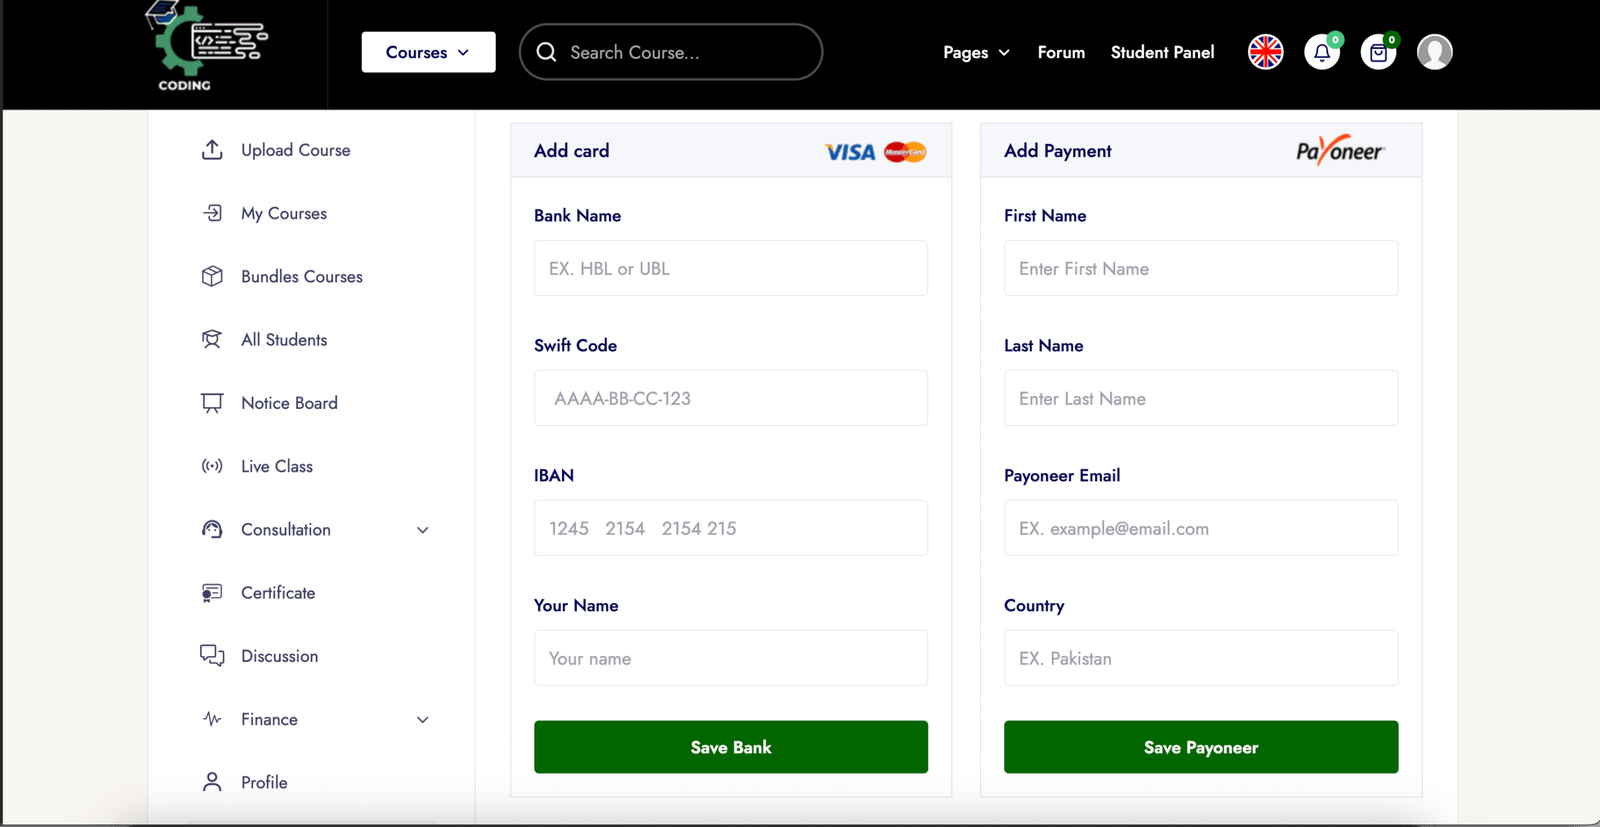Viewport: 1600px width, 827px height.
Task: Open the Courses dropdown button
Action: pos(428,52)
